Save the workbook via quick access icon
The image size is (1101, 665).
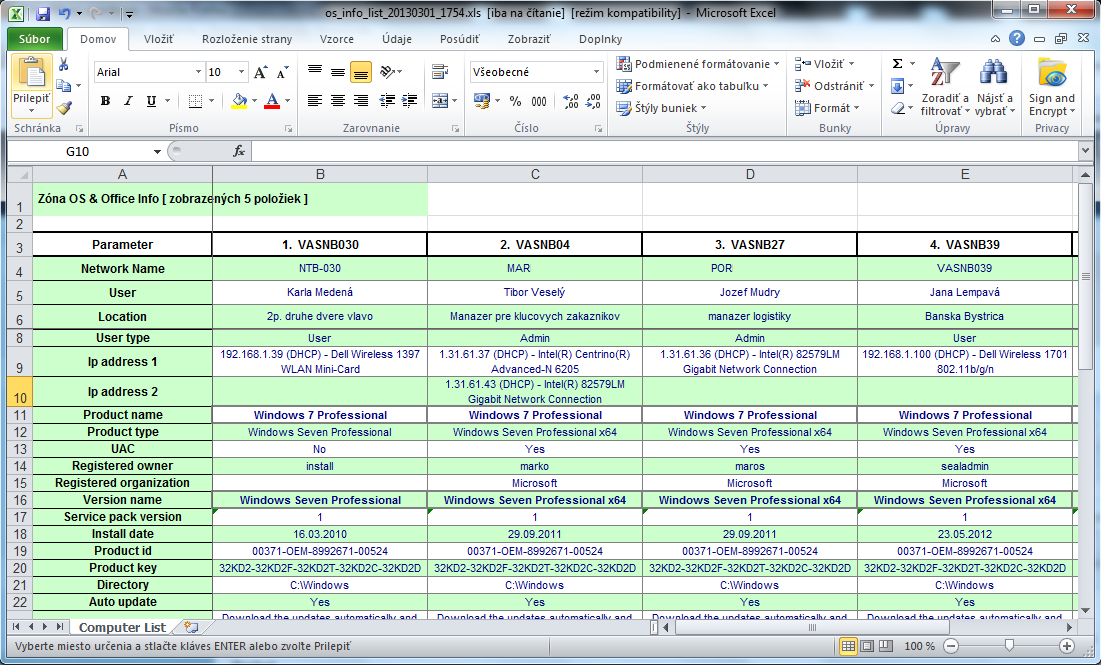(43, 13)
